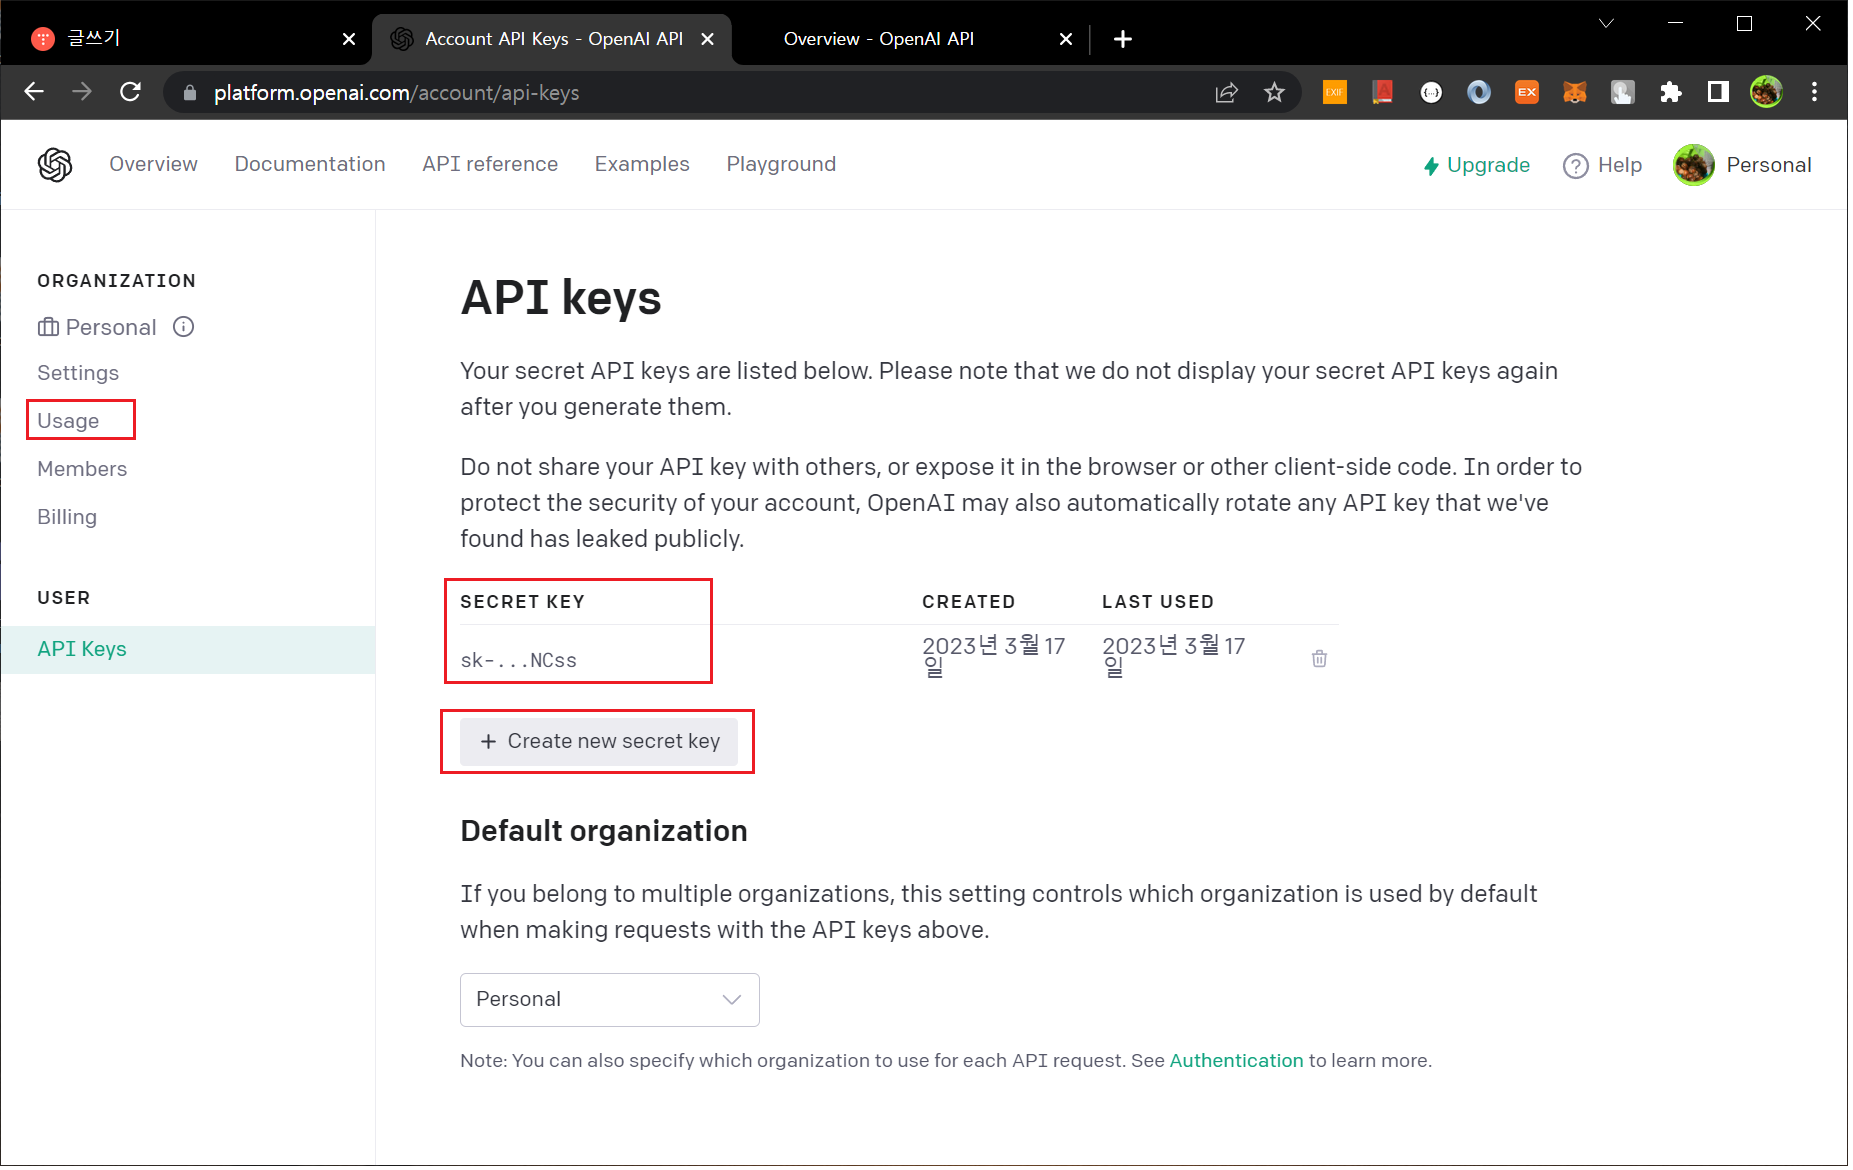This screenshot has height=1170, width=1853.
Task: Click the Default organization heading
Action: click(x=603, y=831)
